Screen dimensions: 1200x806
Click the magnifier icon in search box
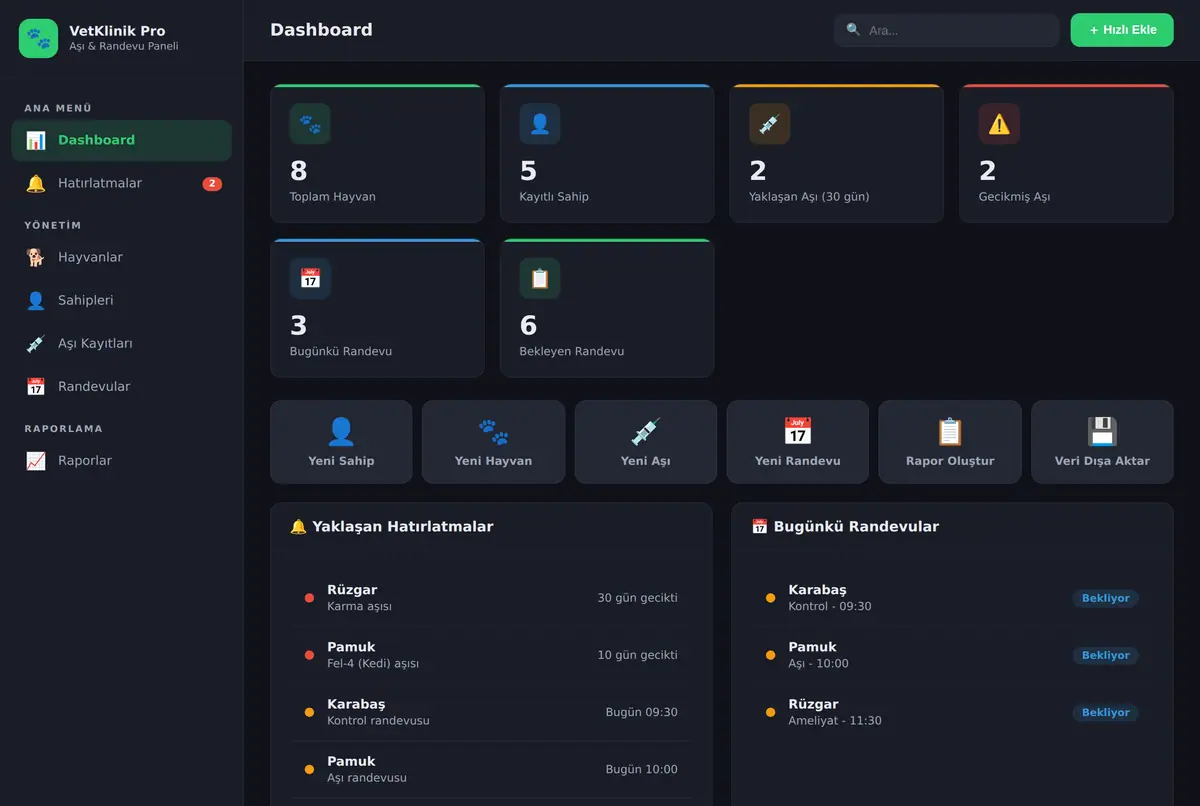tap(853, 30)
